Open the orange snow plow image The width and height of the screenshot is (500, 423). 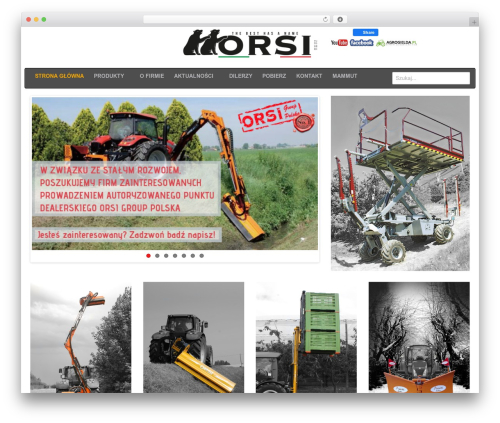[x=419, y=337]
